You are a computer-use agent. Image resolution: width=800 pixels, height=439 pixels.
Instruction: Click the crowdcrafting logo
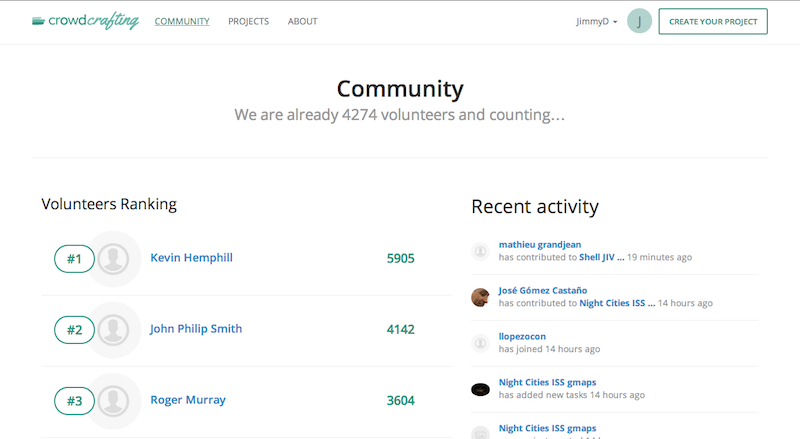85,21
